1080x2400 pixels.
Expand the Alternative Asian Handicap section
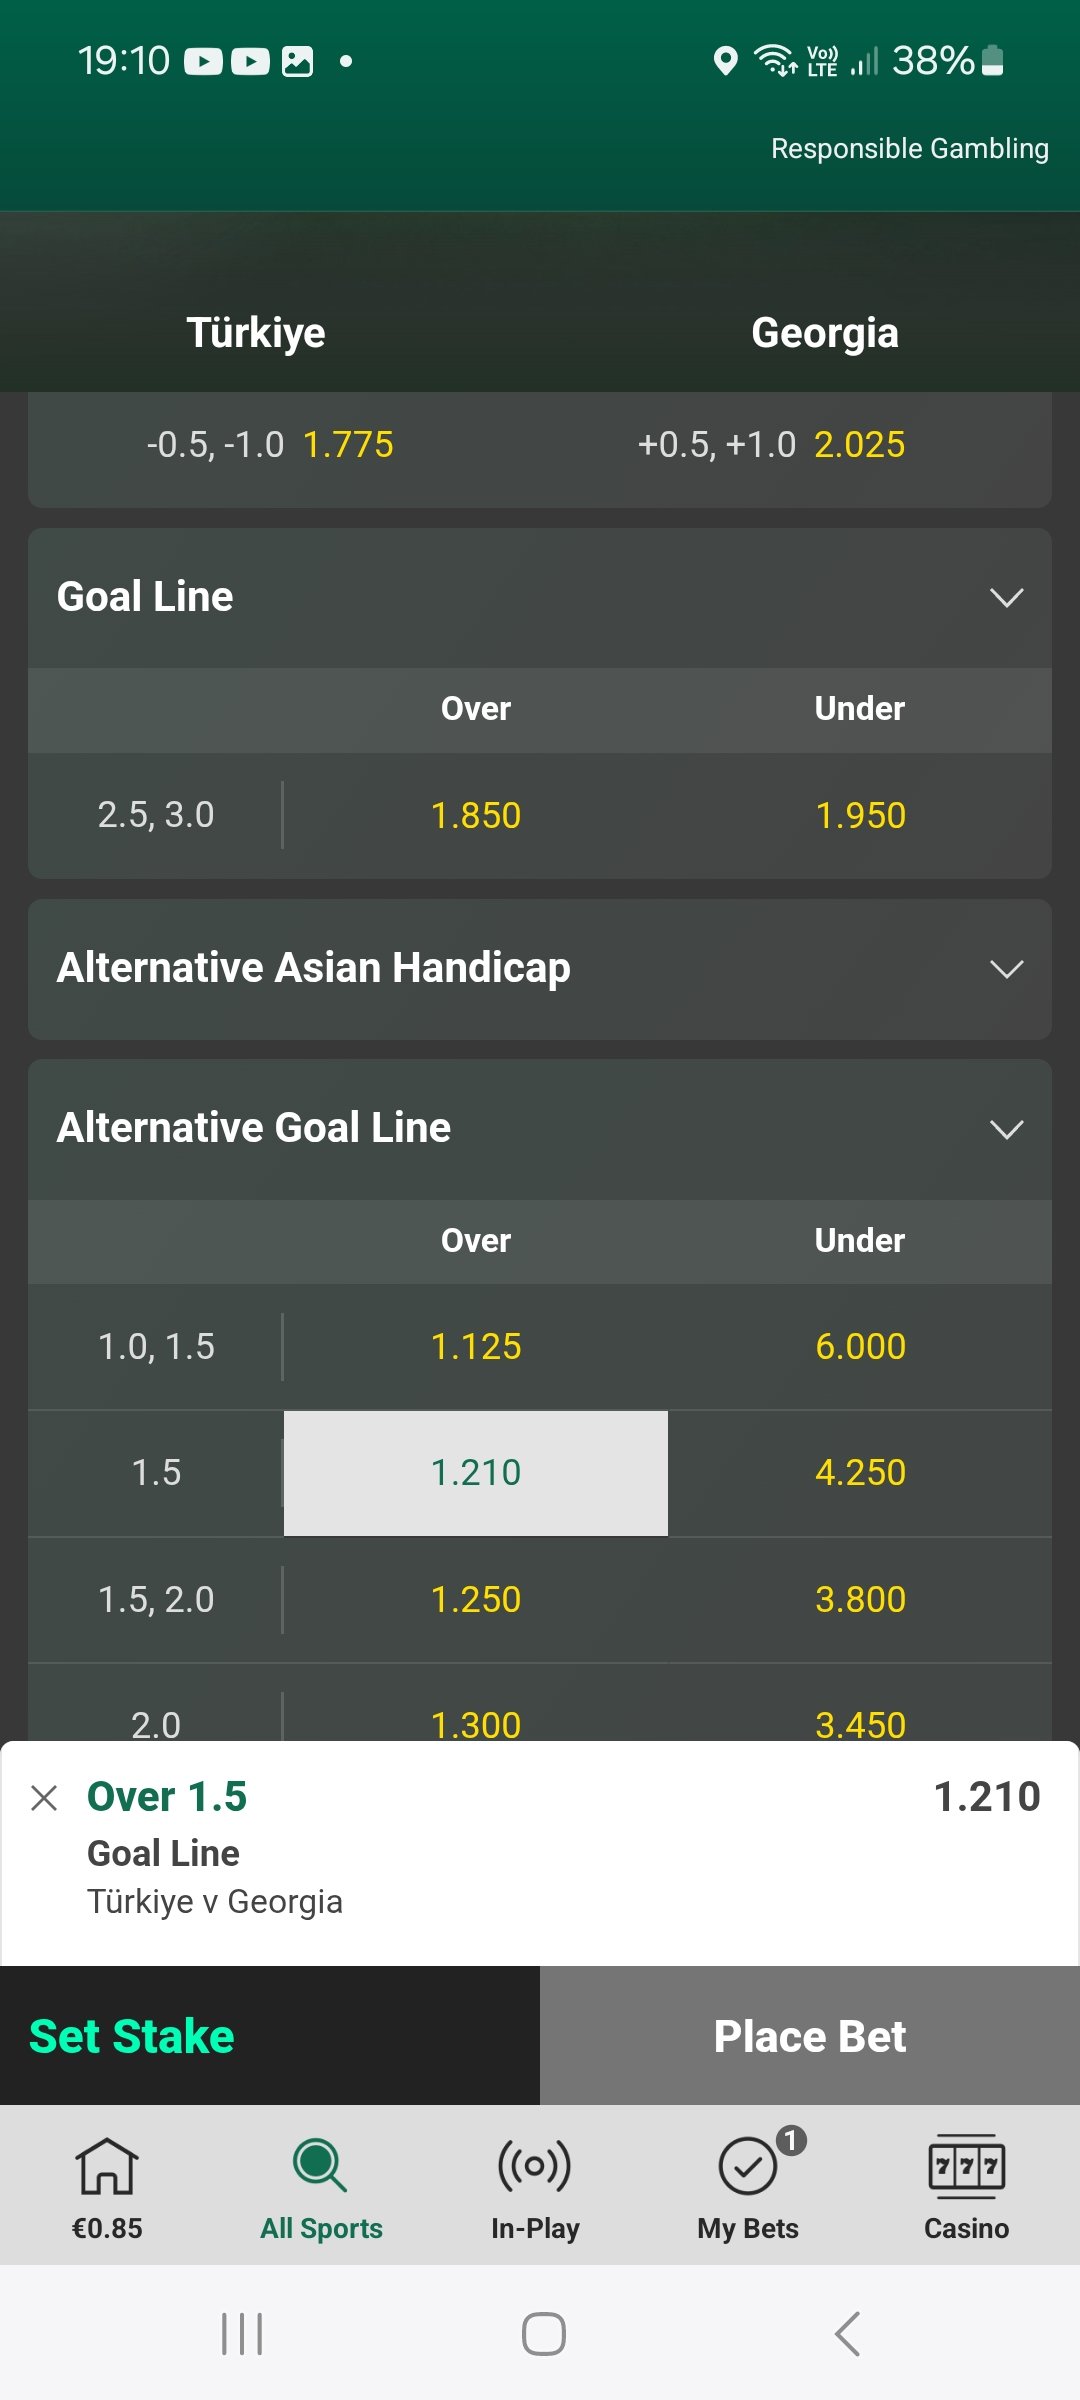coord(1006,969)
